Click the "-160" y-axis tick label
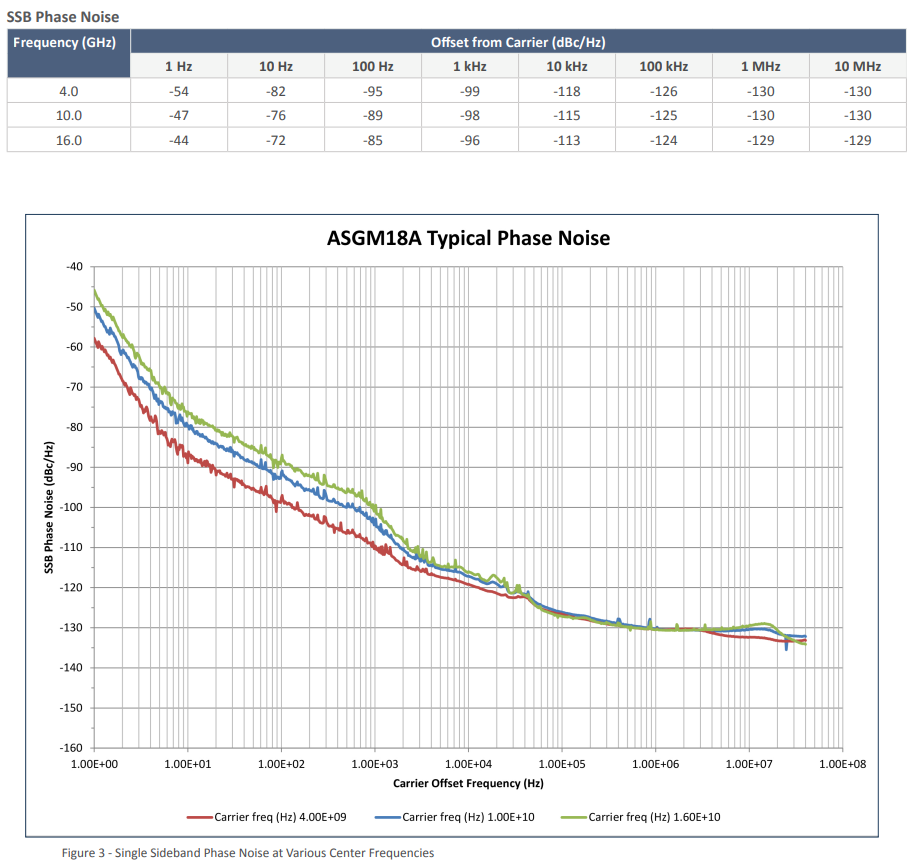 click(x=72, y=748)
